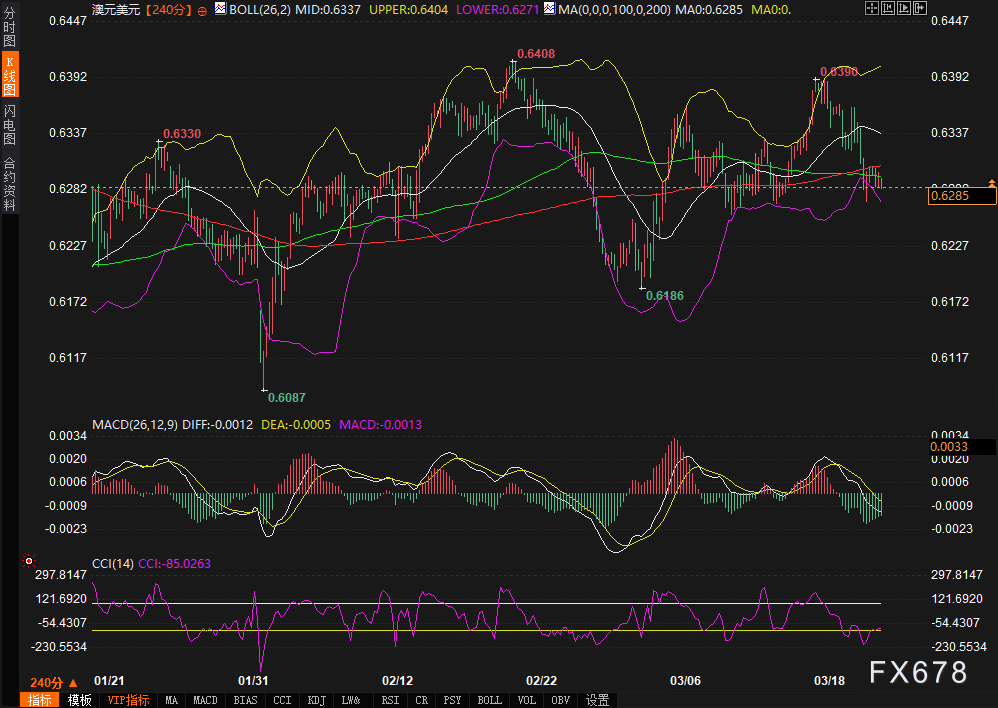998x708 pixels.
Task: Click the panel exit arrow icon
Action: [x=920, y=8]
